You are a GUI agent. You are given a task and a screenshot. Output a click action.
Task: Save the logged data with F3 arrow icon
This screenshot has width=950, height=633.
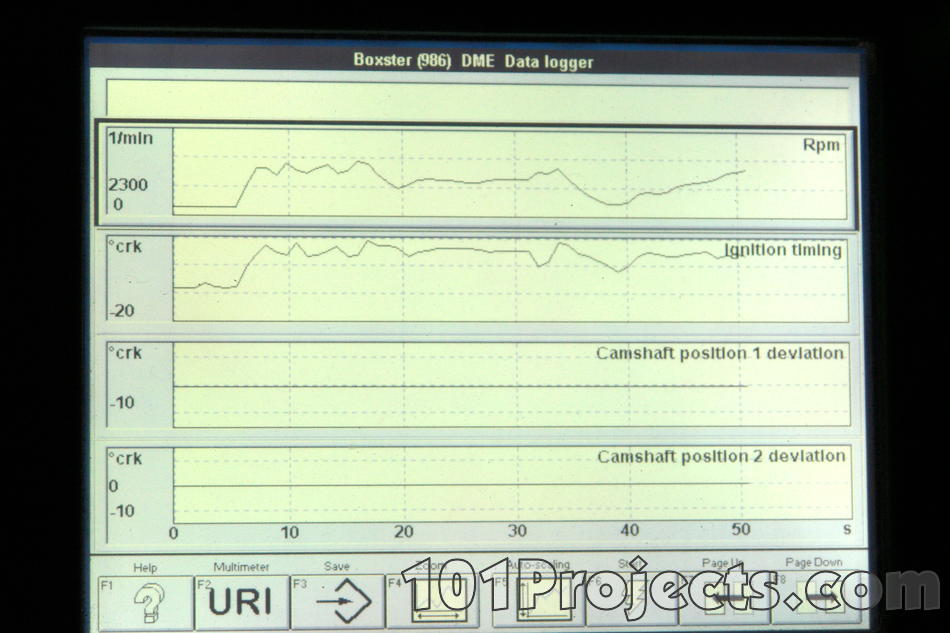[x=337, y=601]
